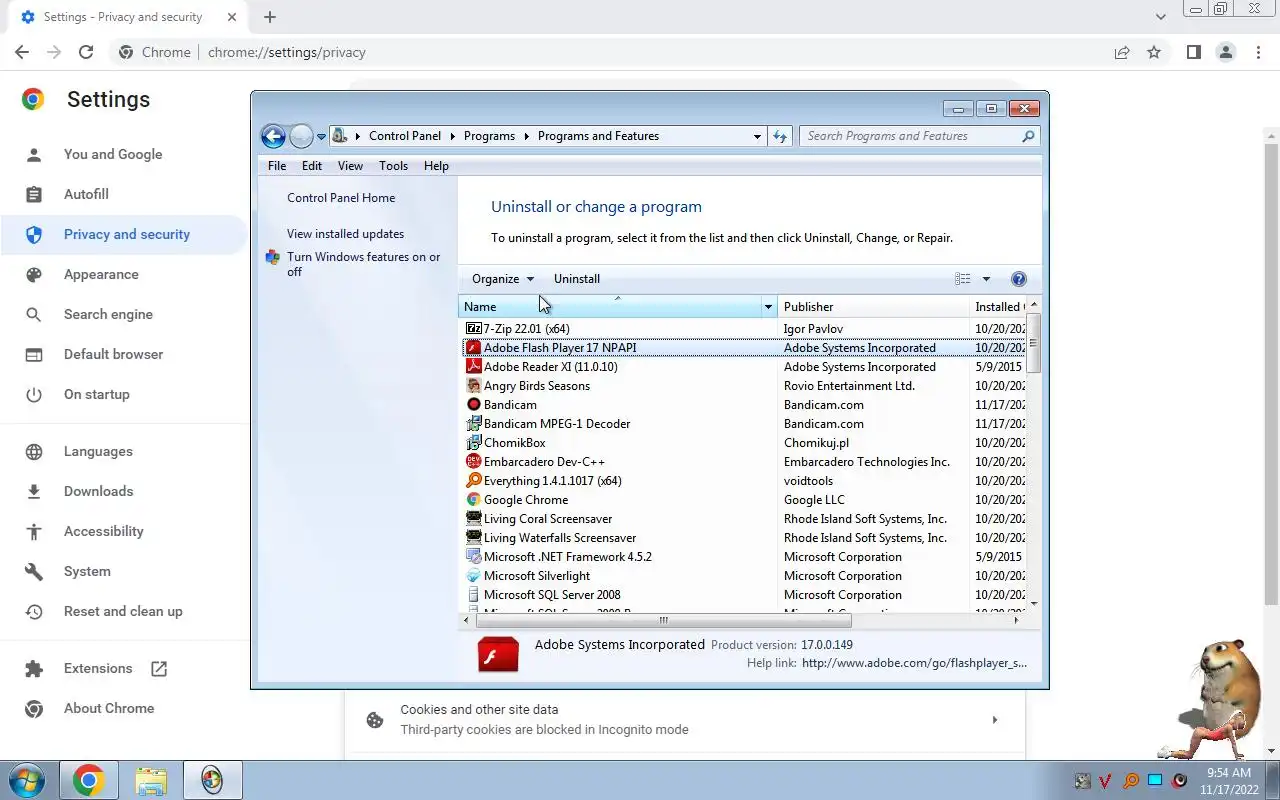Click the share page icon in omnibox

pyautogui.click(x=1122, y=52)
